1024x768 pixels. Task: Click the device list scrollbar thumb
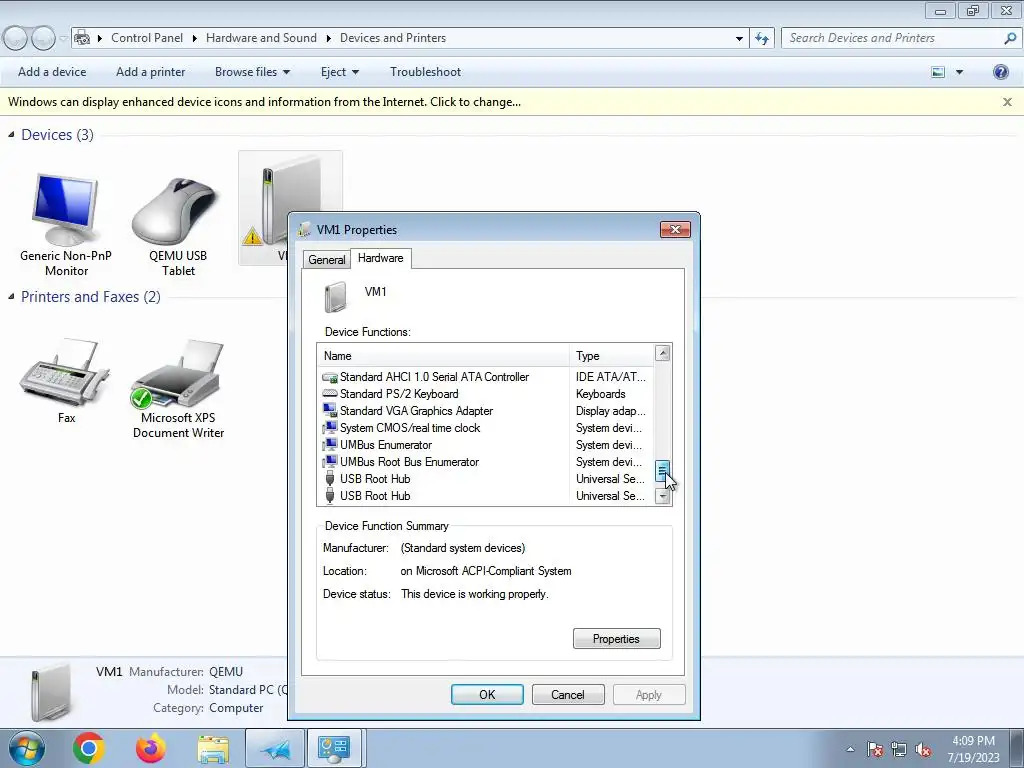[x=662, y=471]
